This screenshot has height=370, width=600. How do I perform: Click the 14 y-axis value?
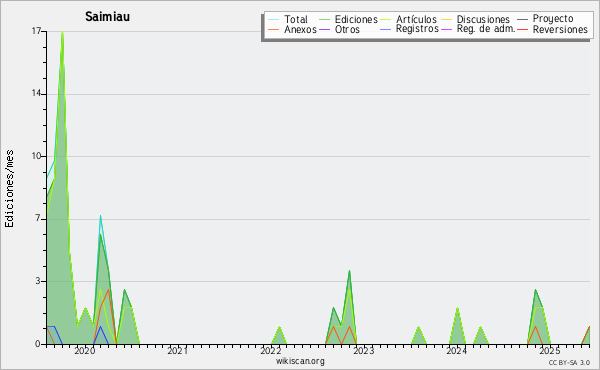point(36,93)
